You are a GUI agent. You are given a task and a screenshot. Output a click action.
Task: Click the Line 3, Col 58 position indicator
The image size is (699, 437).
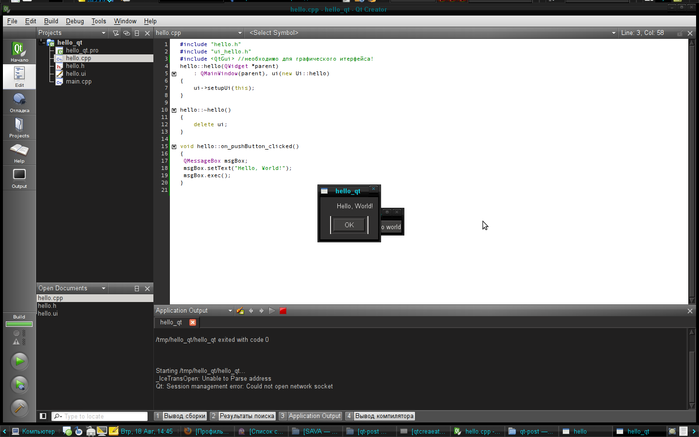[x=642, y=33]
